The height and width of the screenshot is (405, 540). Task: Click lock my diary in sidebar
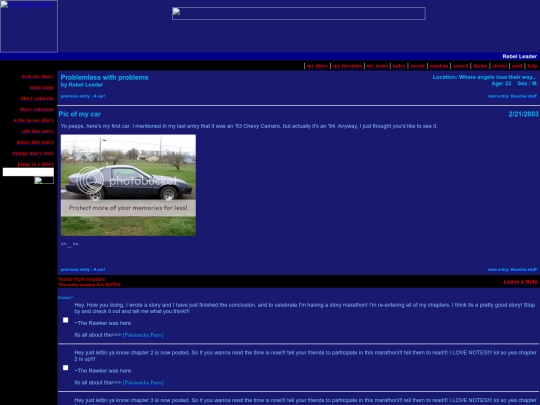tap(38, 76)
